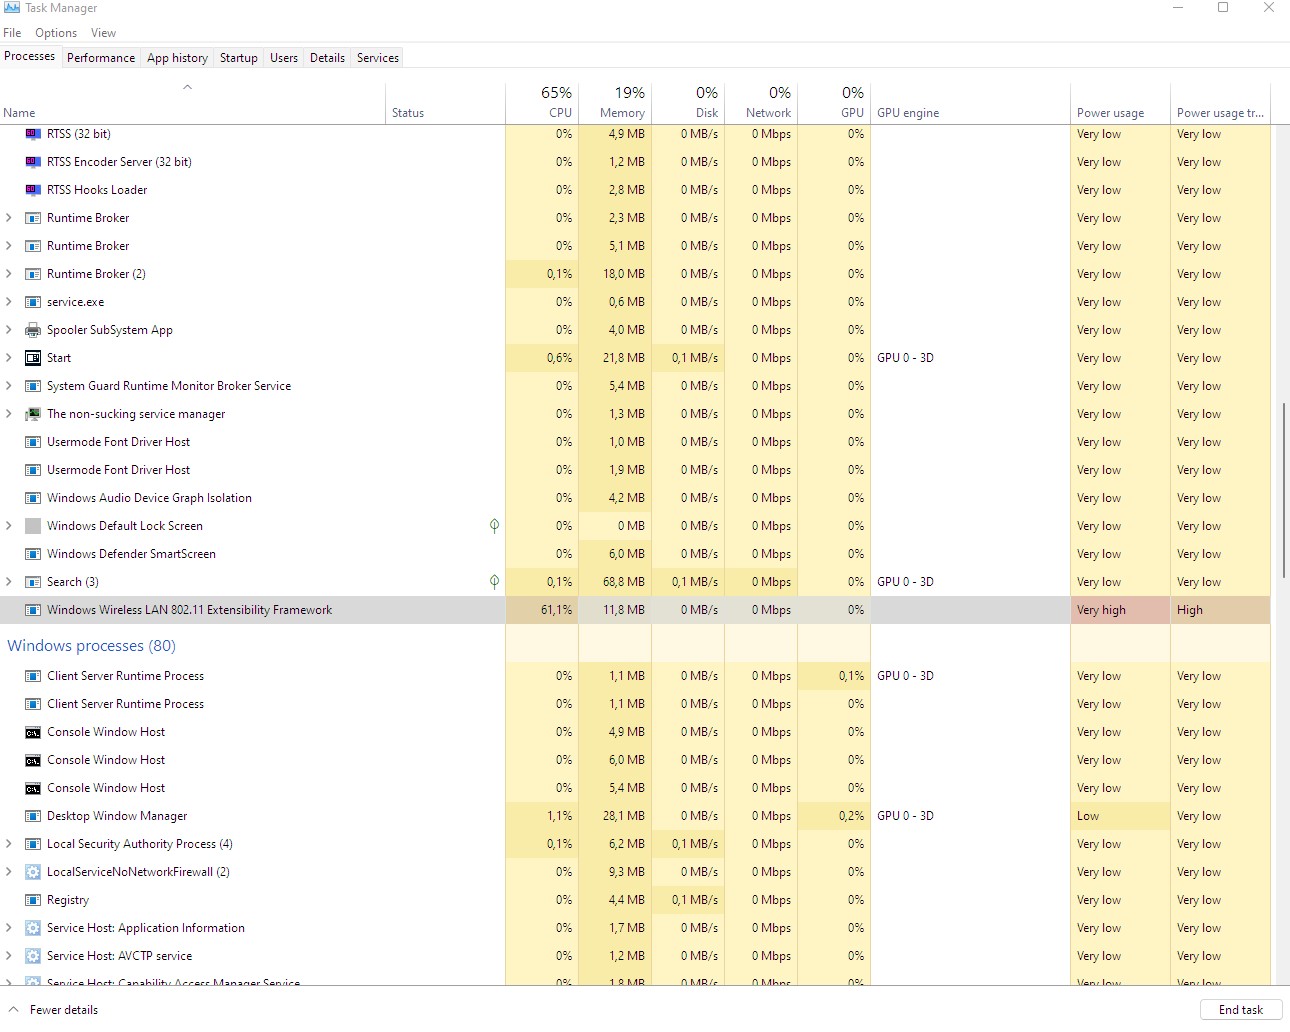Click the Local Security Authority Process icon
Image resolution: width=1290 pixels, height=1032 pixels.
click(33, 844)
